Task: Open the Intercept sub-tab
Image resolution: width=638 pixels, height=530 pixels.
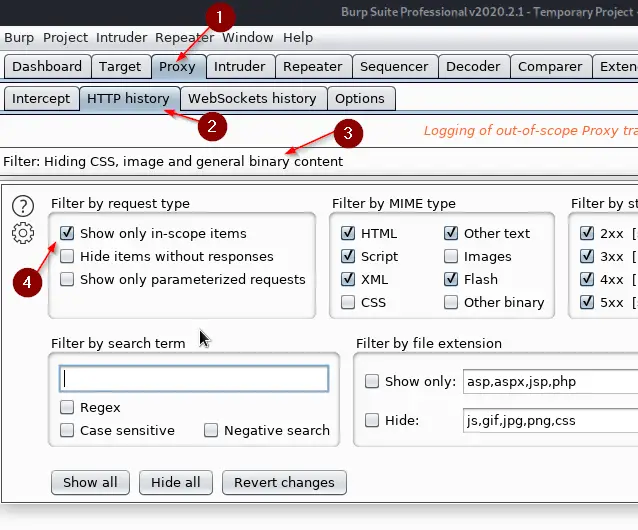Action: [x=41, y=98]
